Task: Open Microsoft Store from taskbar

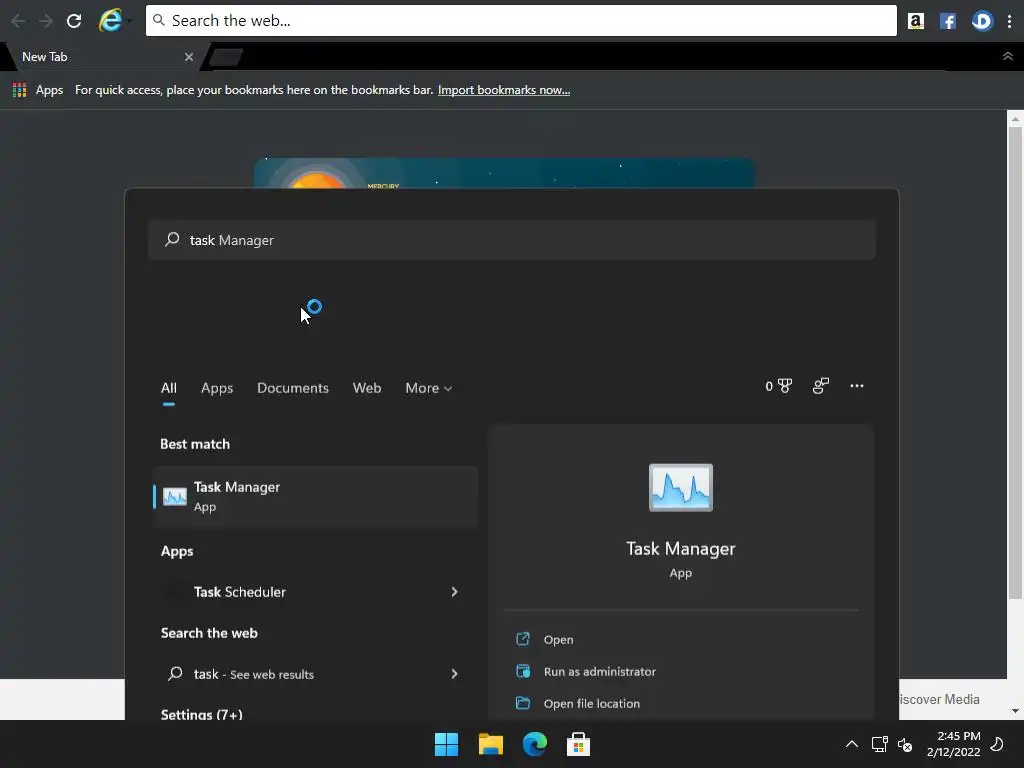Action: (x=578, y=744)
